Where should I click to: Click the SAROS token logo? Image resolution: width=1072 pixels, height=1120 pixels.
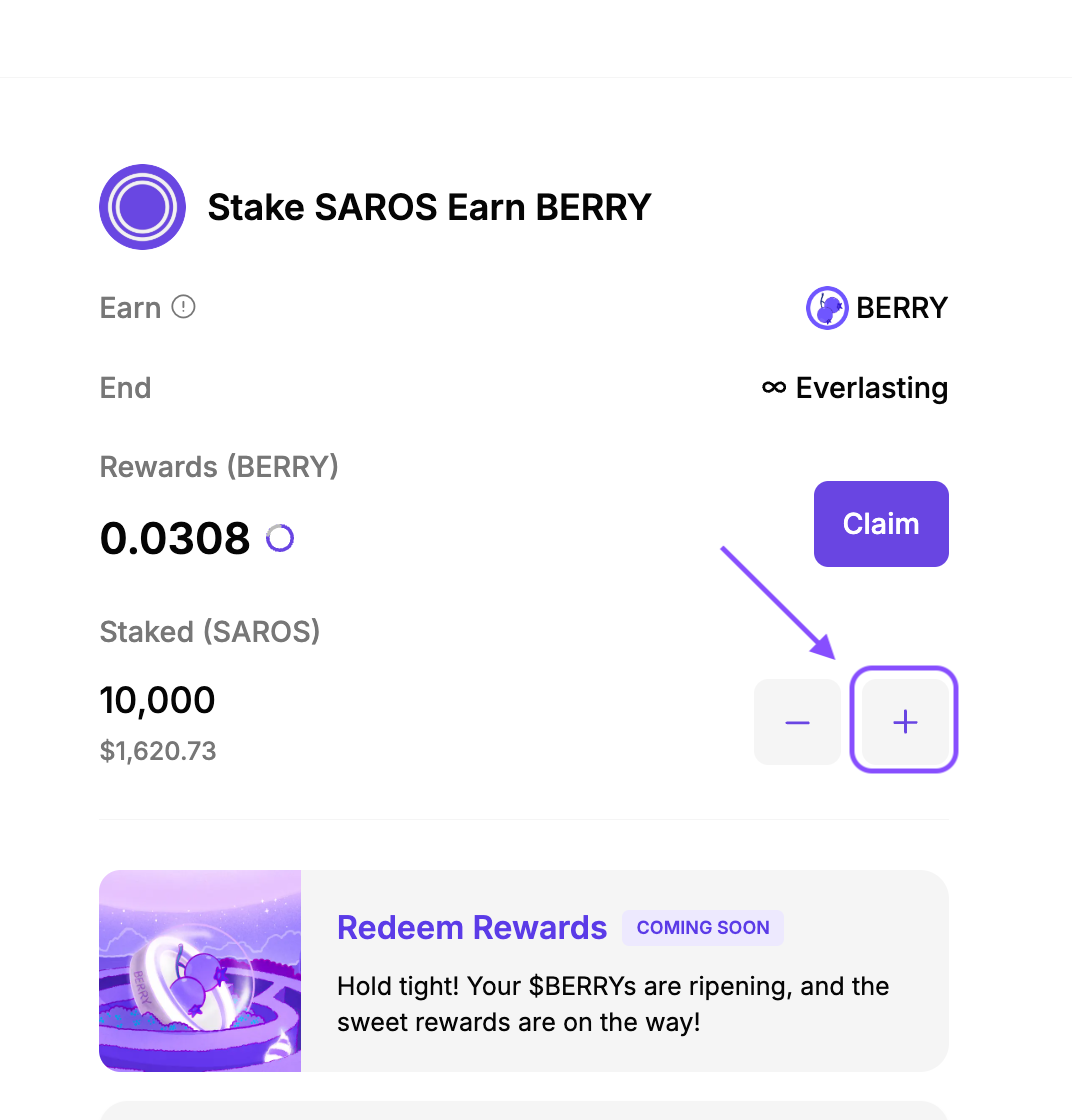coord(142,207)
